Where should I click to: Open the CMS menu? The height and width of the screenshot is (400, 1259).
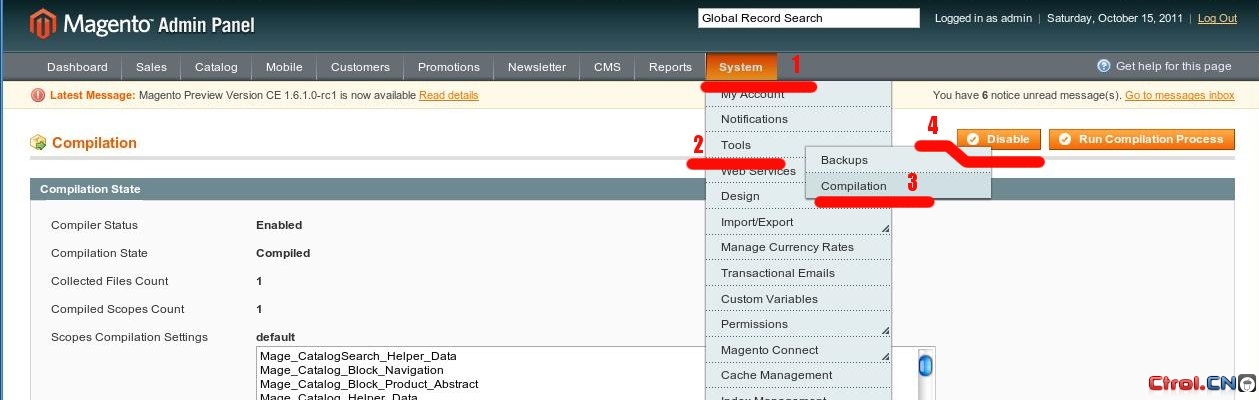coord(607,67)
